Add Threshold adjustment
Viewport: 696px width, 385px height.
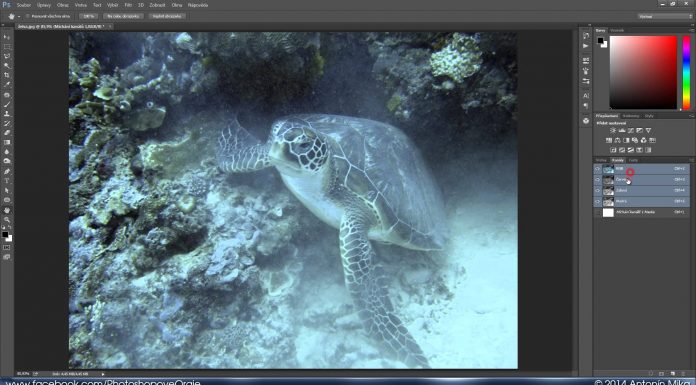click(x=631, y=150)
